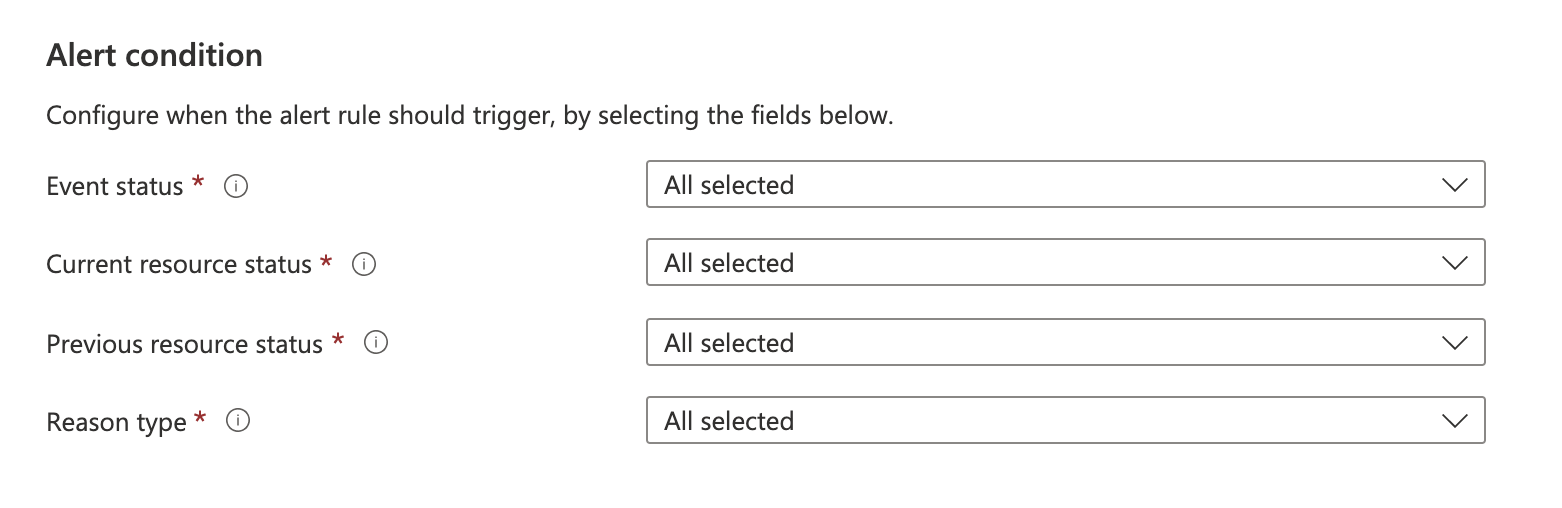Click the info icon beside Event status
The width and height of the screenshot is (1562, 508).
[x=236, y=186]
